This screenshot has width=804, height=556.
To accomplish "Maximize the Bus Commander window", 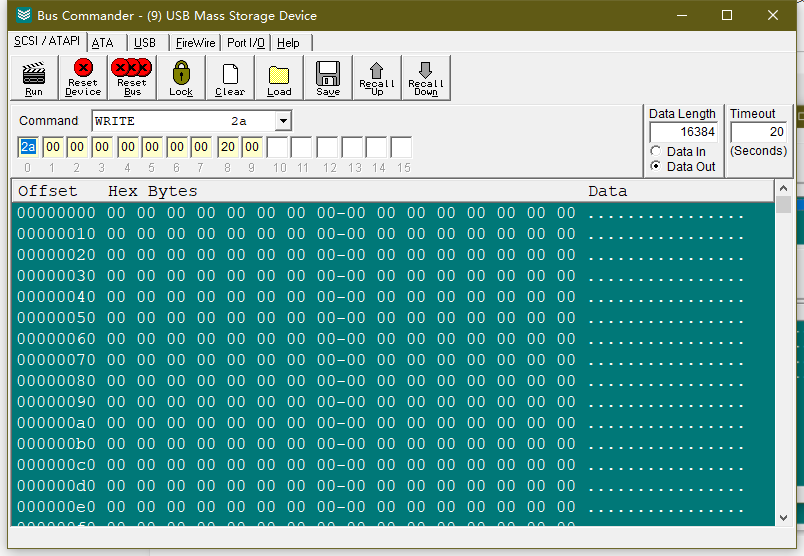I will pyautogui.click(x=727, y=15).
